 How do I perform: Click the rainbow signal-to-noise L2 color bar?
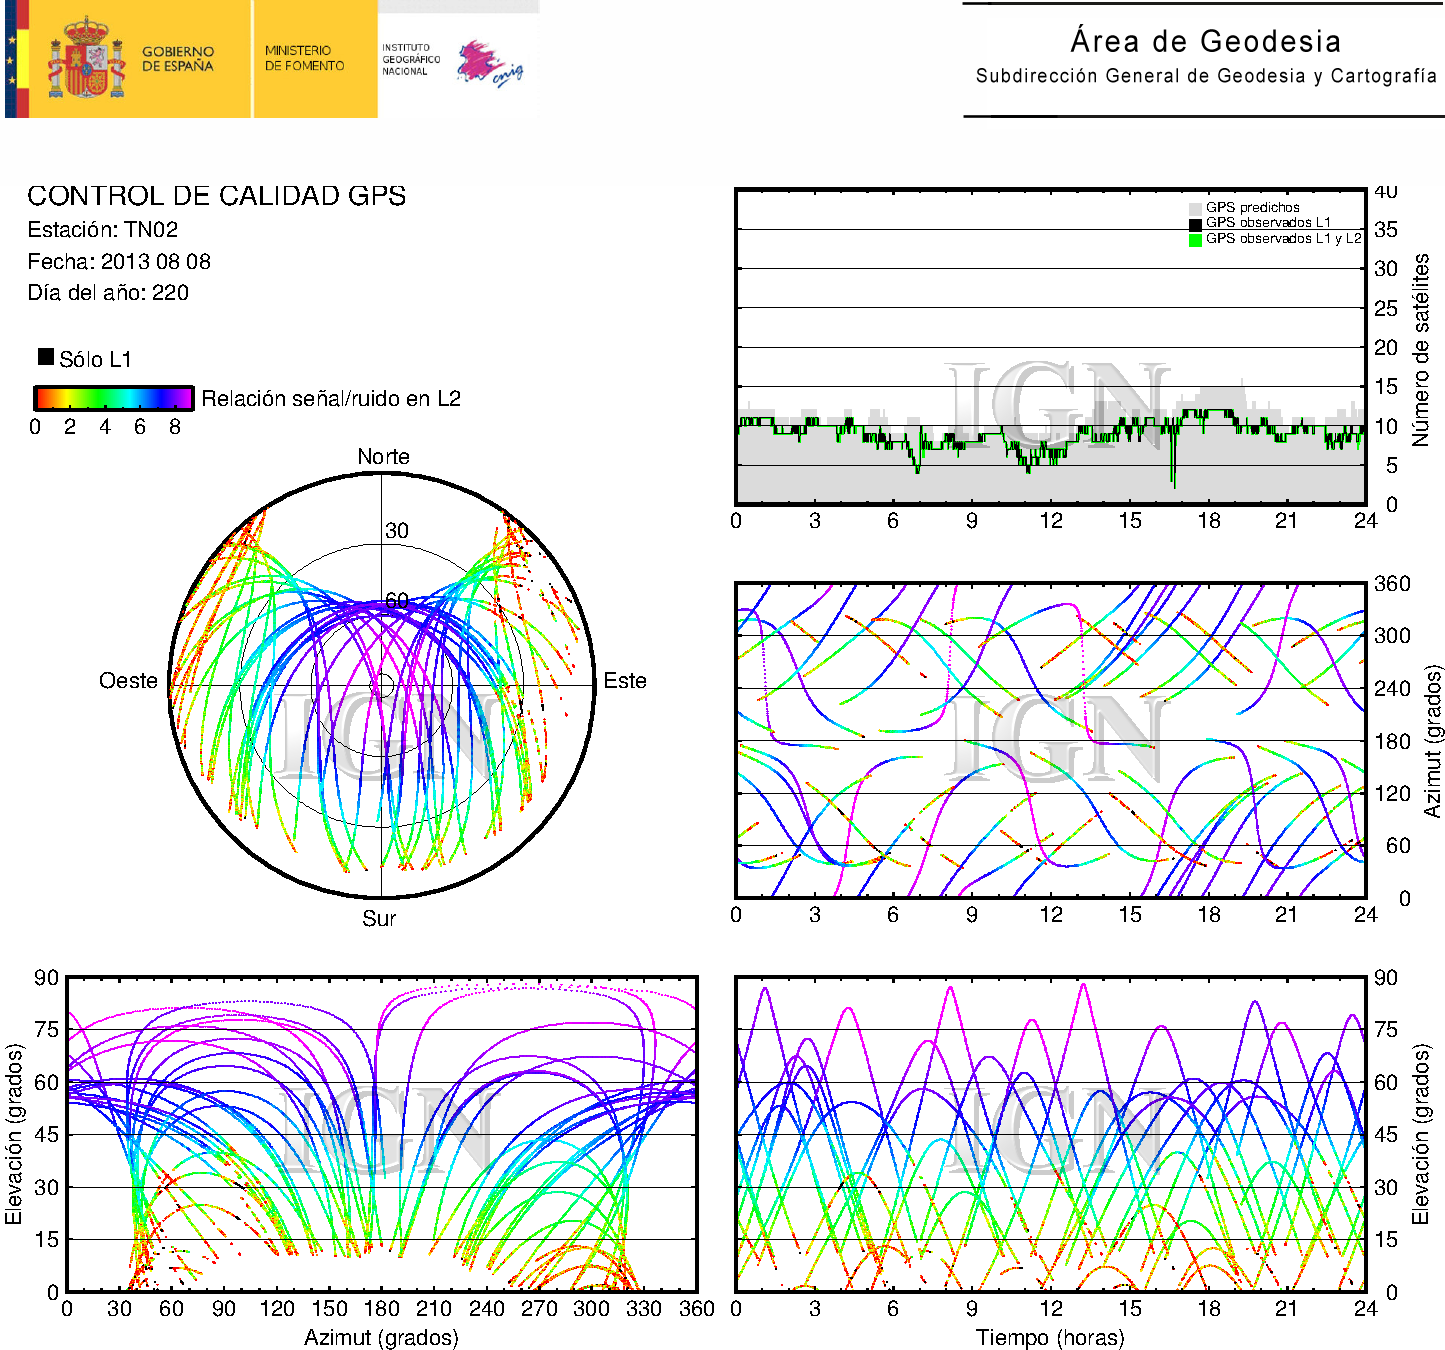point(113,398)
